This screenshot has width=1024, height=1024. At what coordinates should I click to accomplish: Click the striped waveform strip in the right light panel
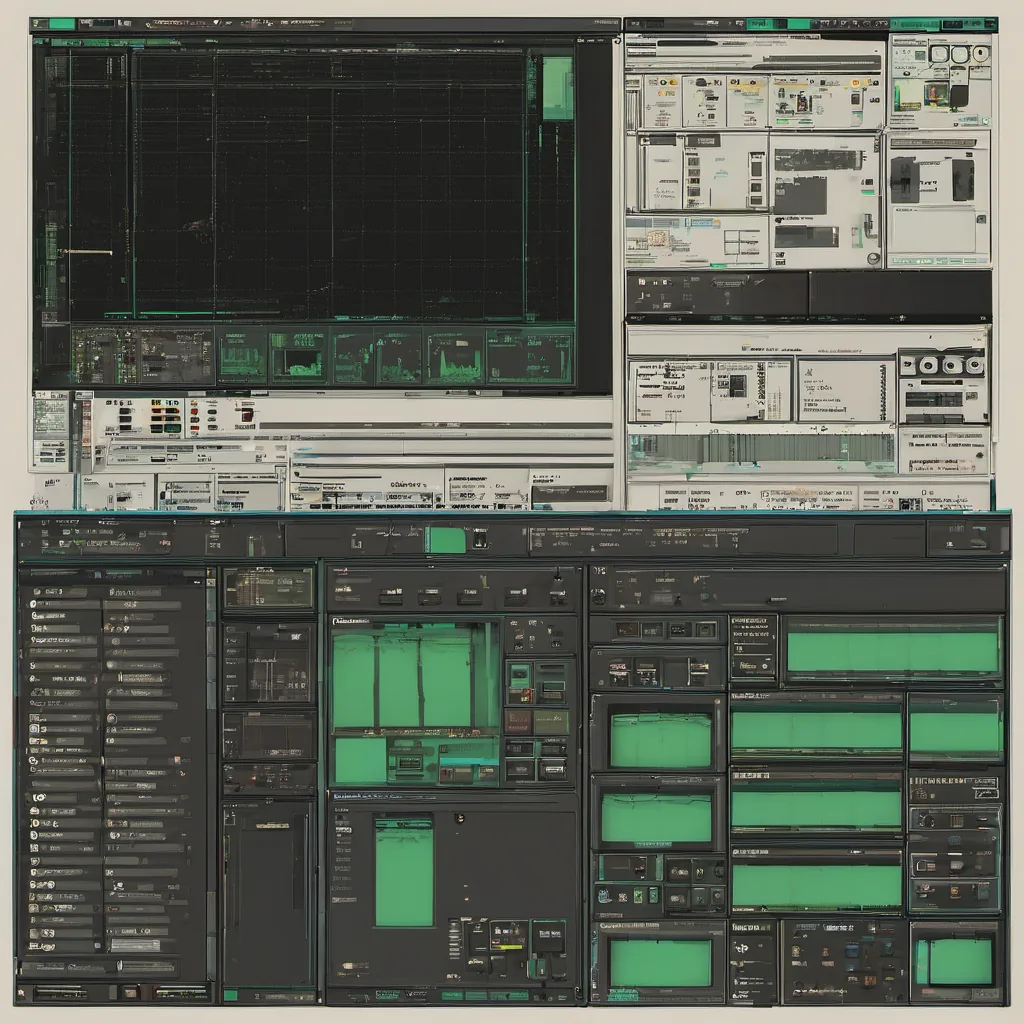762,448
